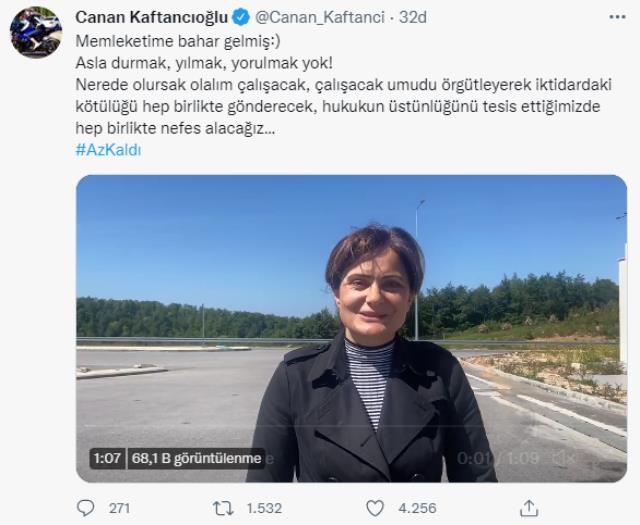Image resolution: width=640 pixels, height=525 pixels.
Task: Click the 1:07 video duration badge
Action: point(106,458)
